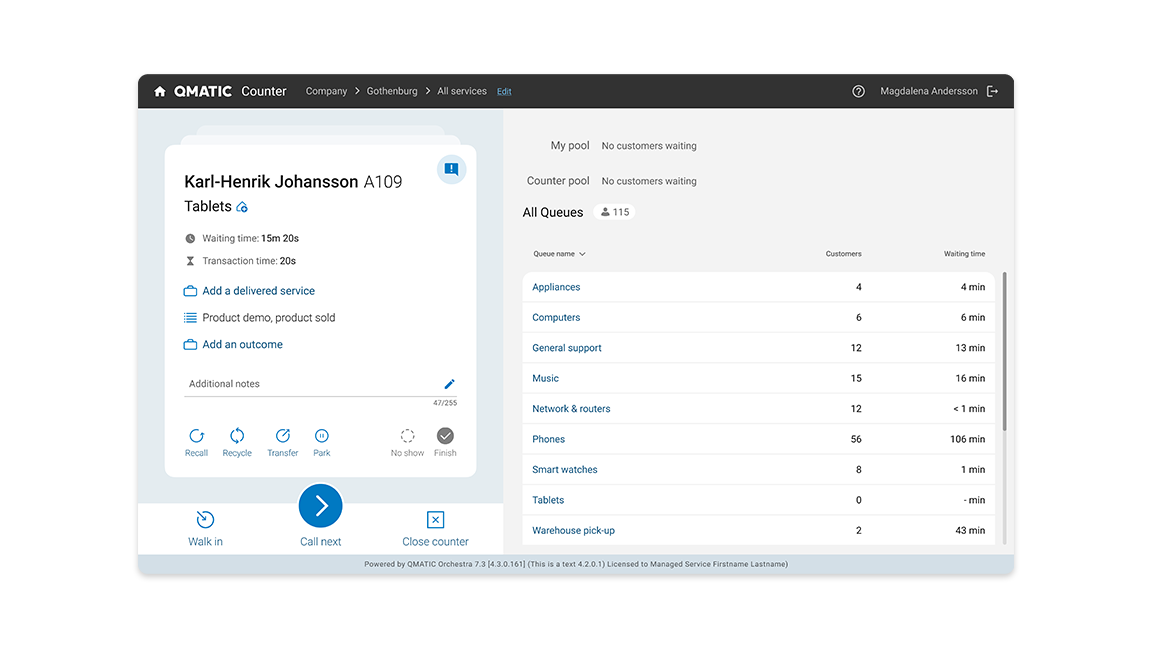1152x648 pixels.
Task: Open the Smart watches queue
Action: (x=564, y=469)
